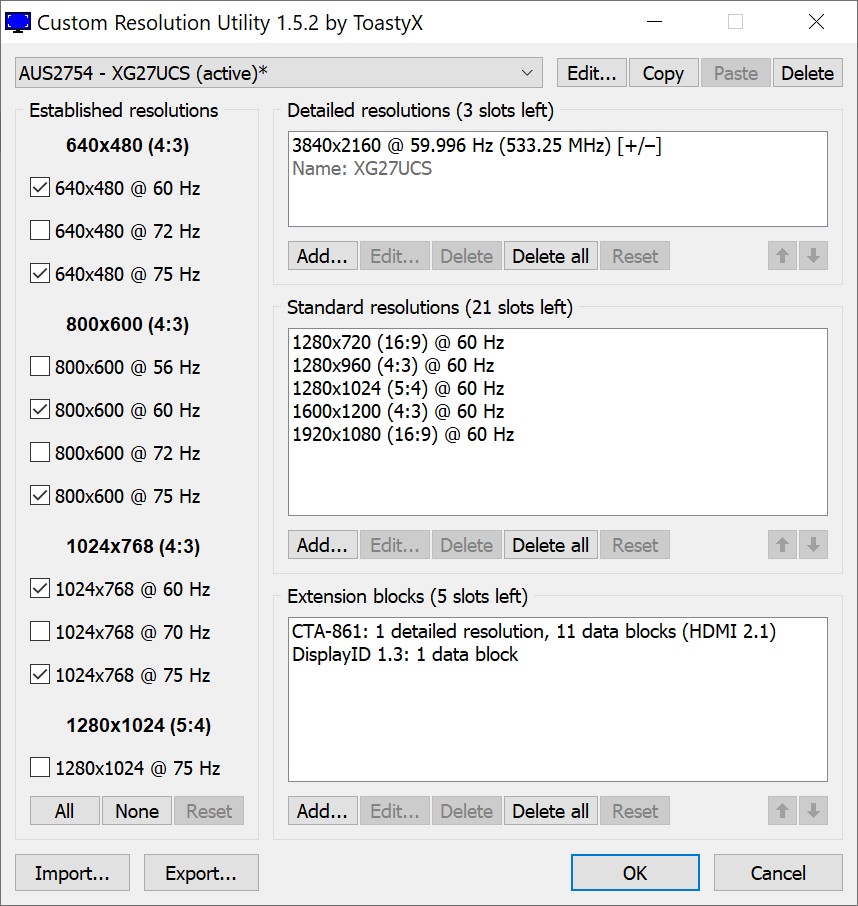Delete all standard resolutions

550,545
